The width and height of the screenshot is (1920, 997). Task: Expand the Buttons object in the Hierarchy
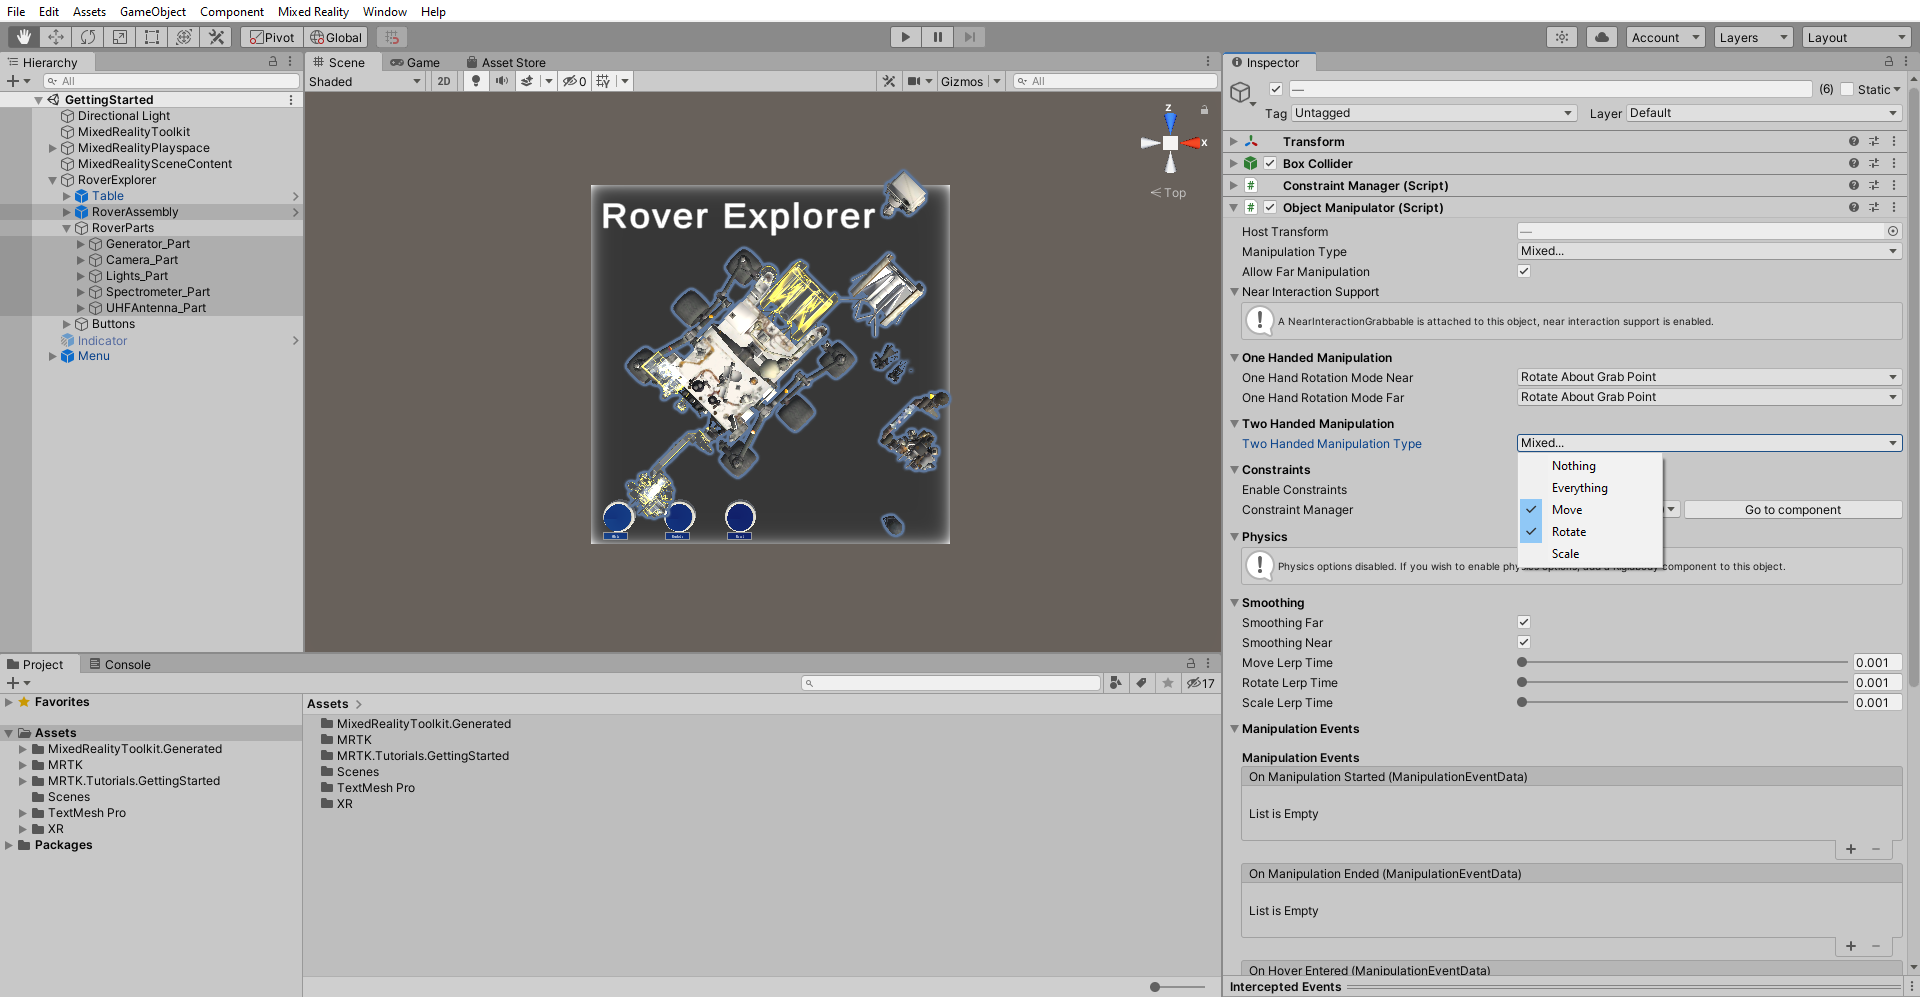click(x=68, y=323)
